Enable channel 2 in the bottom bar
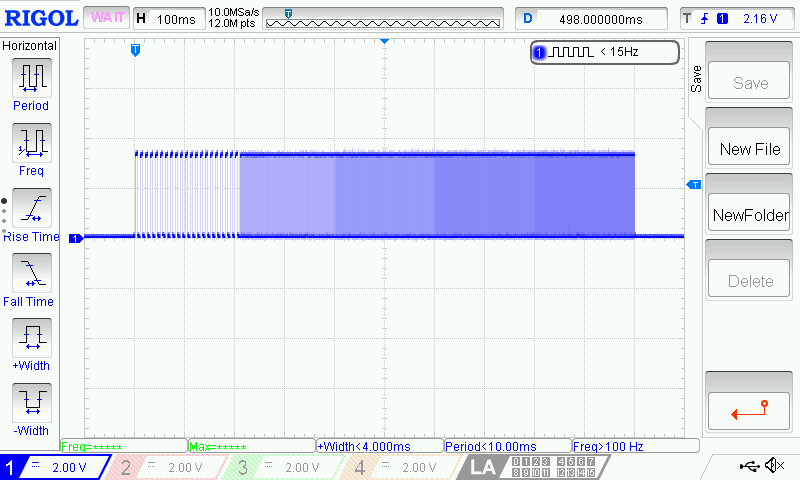Image resolution: width=800 pixels, height=480 pixels. 166,467
